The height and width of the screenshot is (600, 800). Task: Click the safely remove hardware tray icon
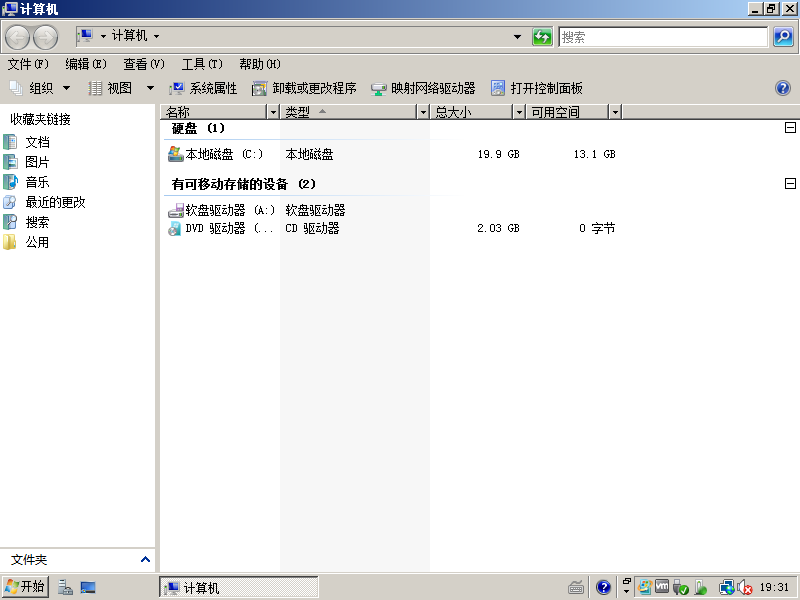pyautogui.click(x=680, y=588)
